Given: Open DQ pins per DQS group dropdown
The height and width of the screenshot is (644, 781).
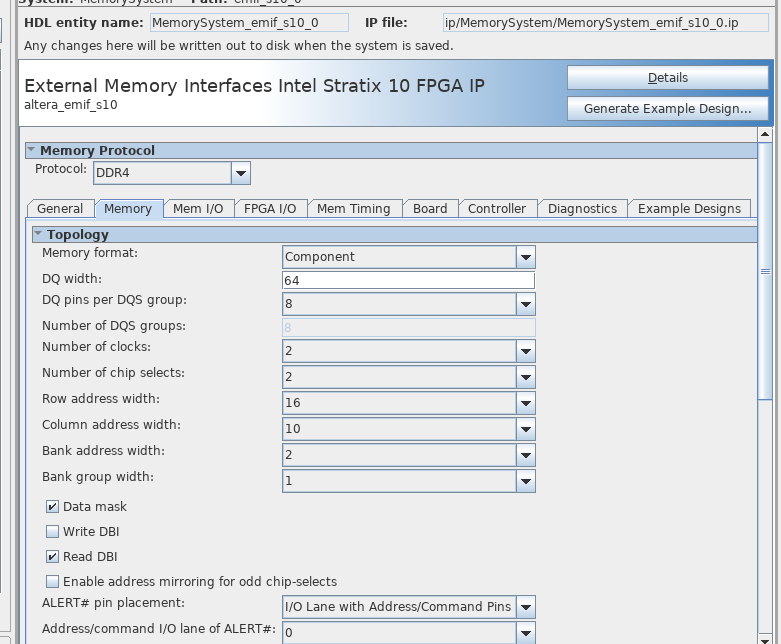Looking at the screenshot, I should (409, 304).
